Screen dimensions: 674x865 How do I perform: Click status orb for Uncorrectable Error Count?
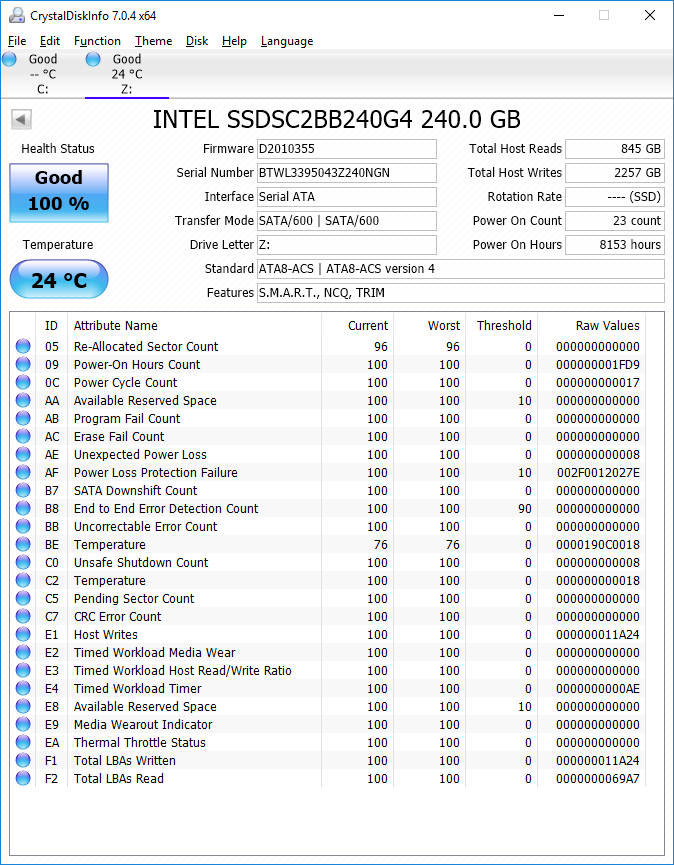pos(23,527)
